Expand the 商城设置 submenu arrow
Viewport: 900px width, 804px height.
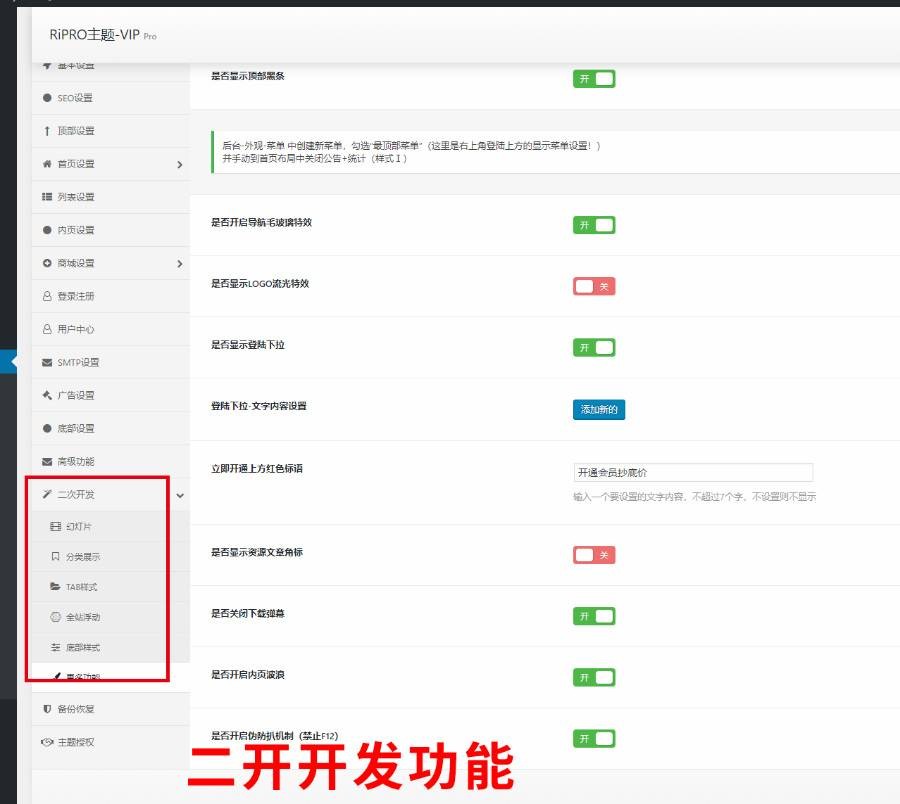[179, 263]
